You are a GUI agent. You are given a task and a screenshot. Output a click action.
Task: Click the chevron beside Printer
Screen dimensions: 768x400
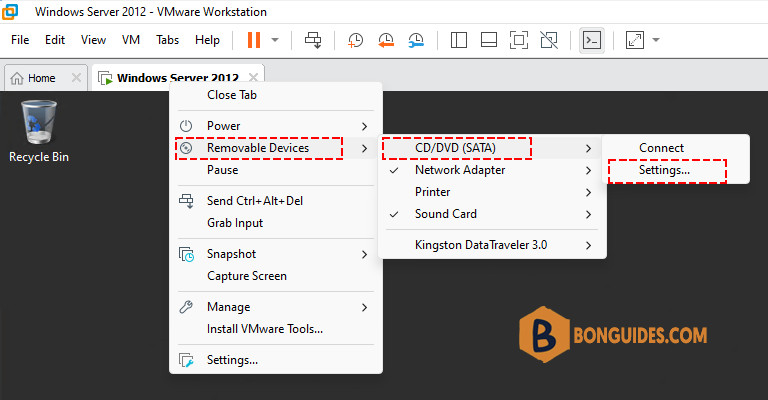click(588, 192)
